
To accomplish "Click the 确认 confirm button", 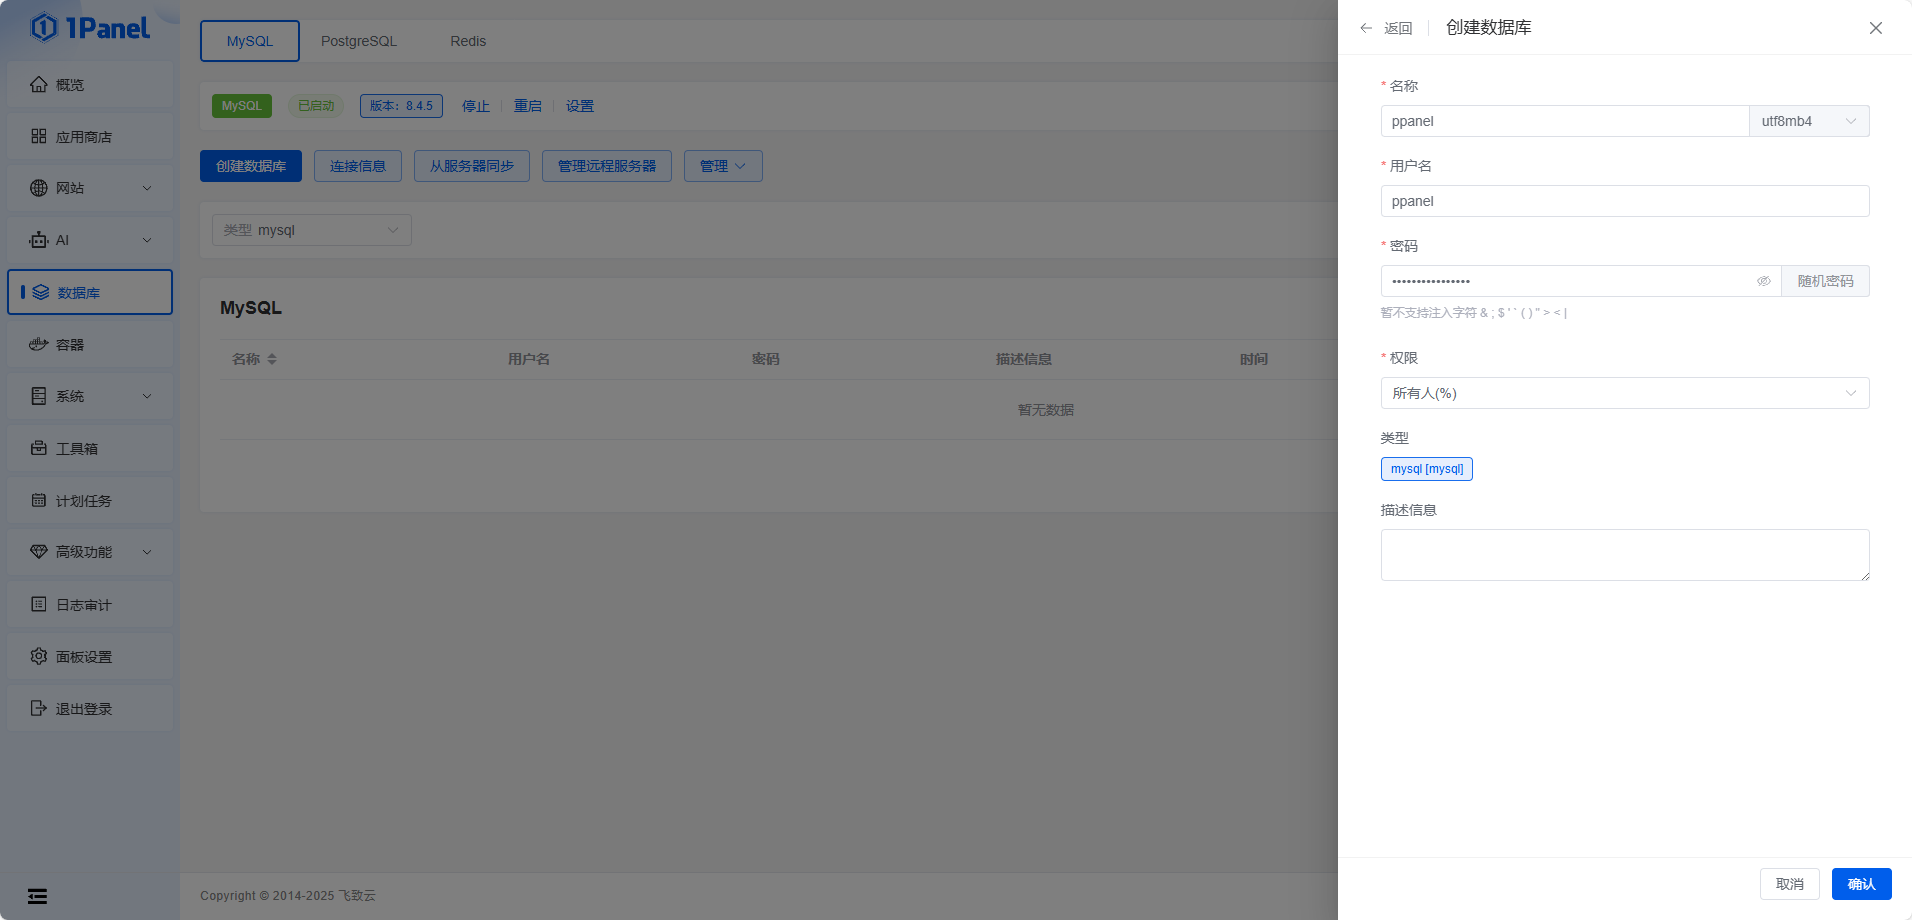I will tap(1860, 884).
